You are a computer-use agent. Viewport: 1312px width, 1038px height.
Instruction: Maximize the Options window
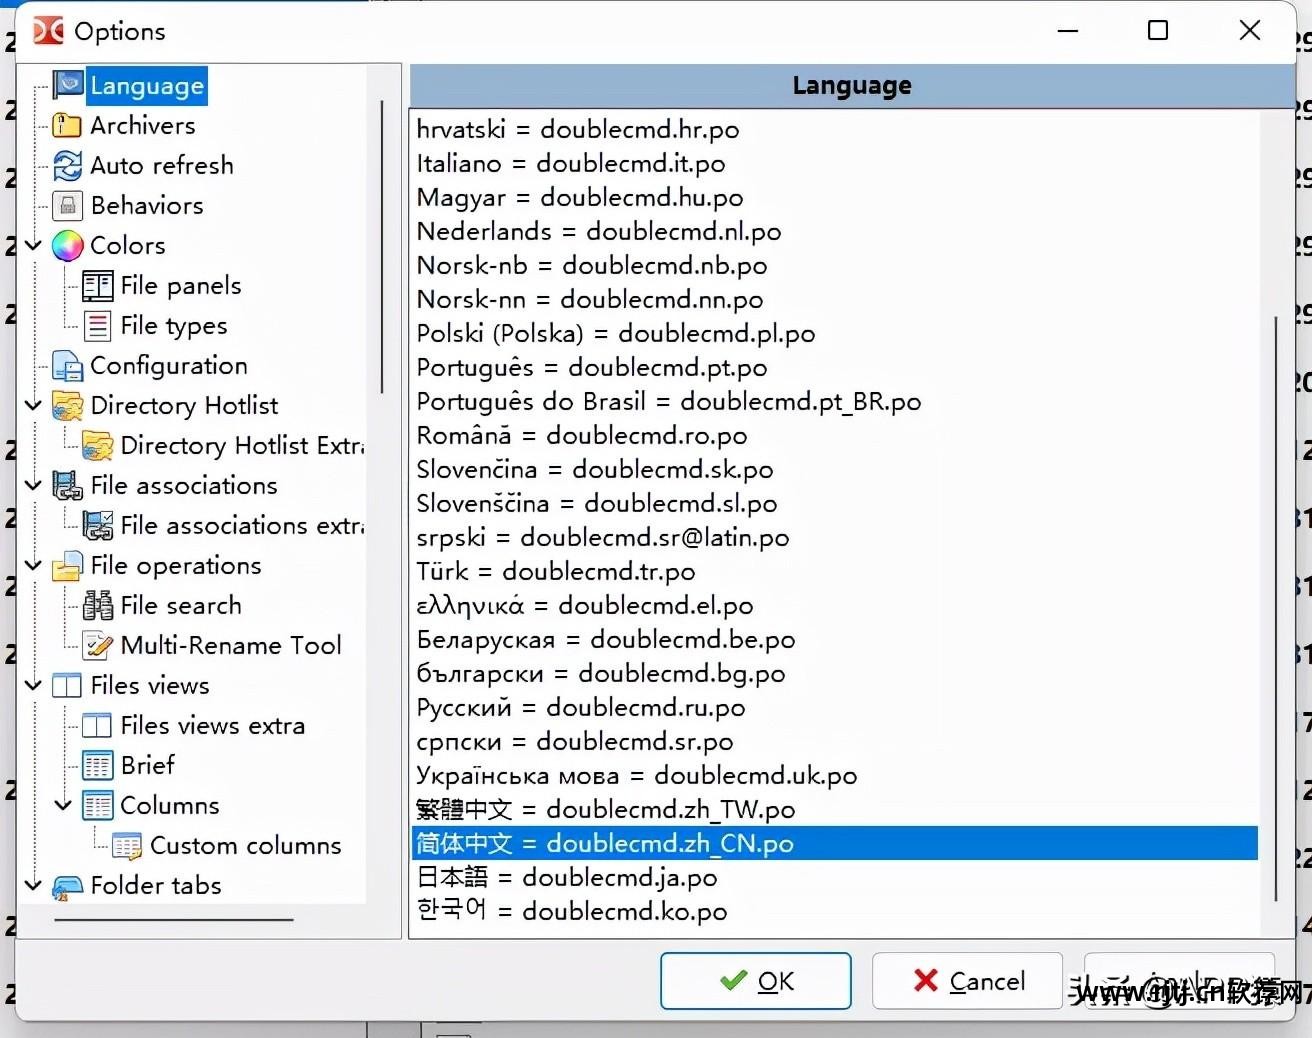[1158, 31]
